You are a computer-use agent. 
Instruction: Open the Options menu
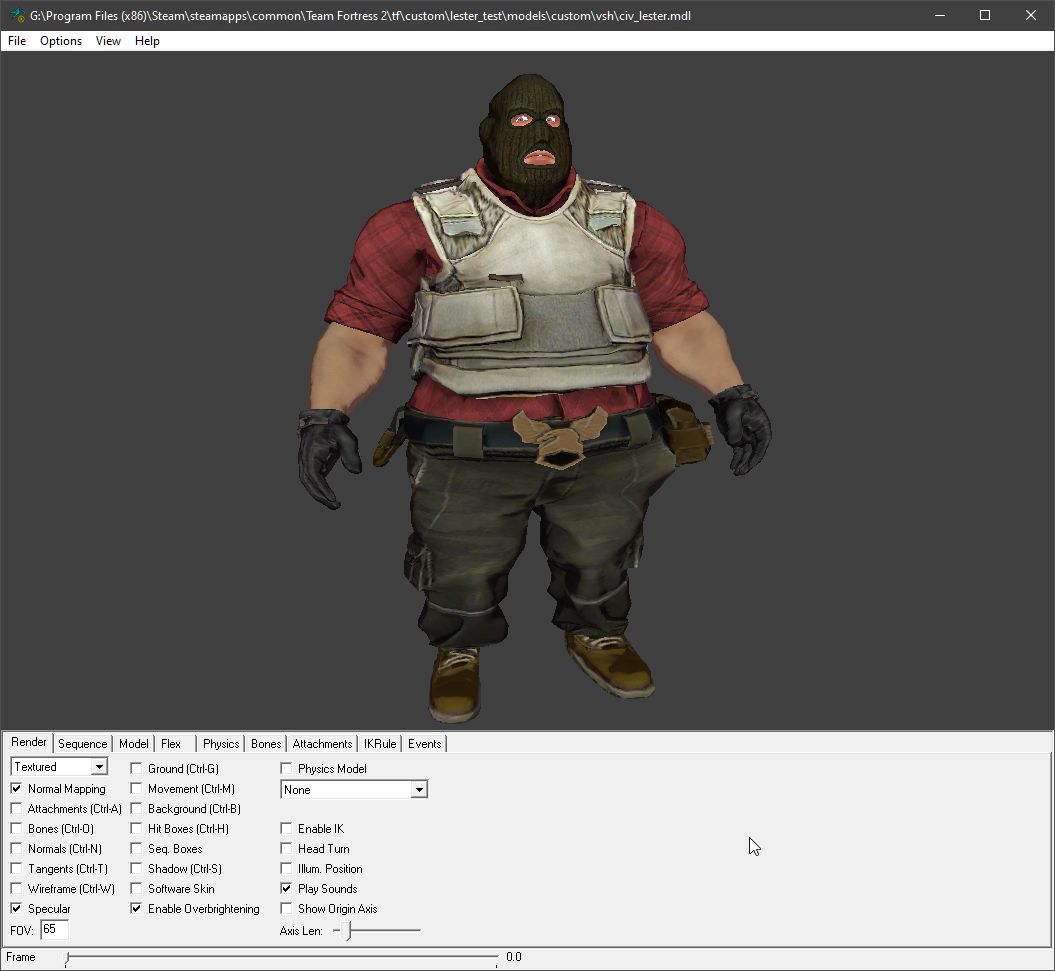pos(61,41)
